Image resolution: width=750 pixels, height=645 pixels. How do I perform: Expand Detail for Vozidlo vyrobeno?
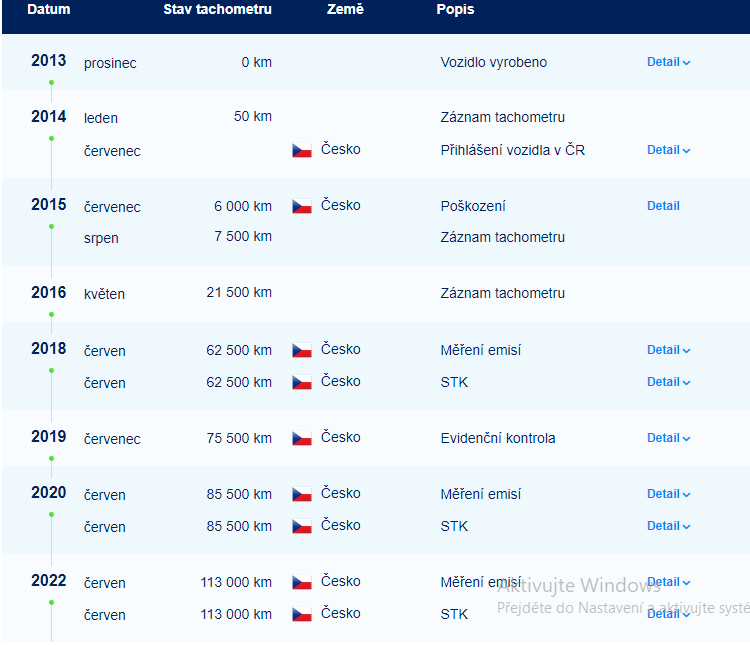(668, 62)
